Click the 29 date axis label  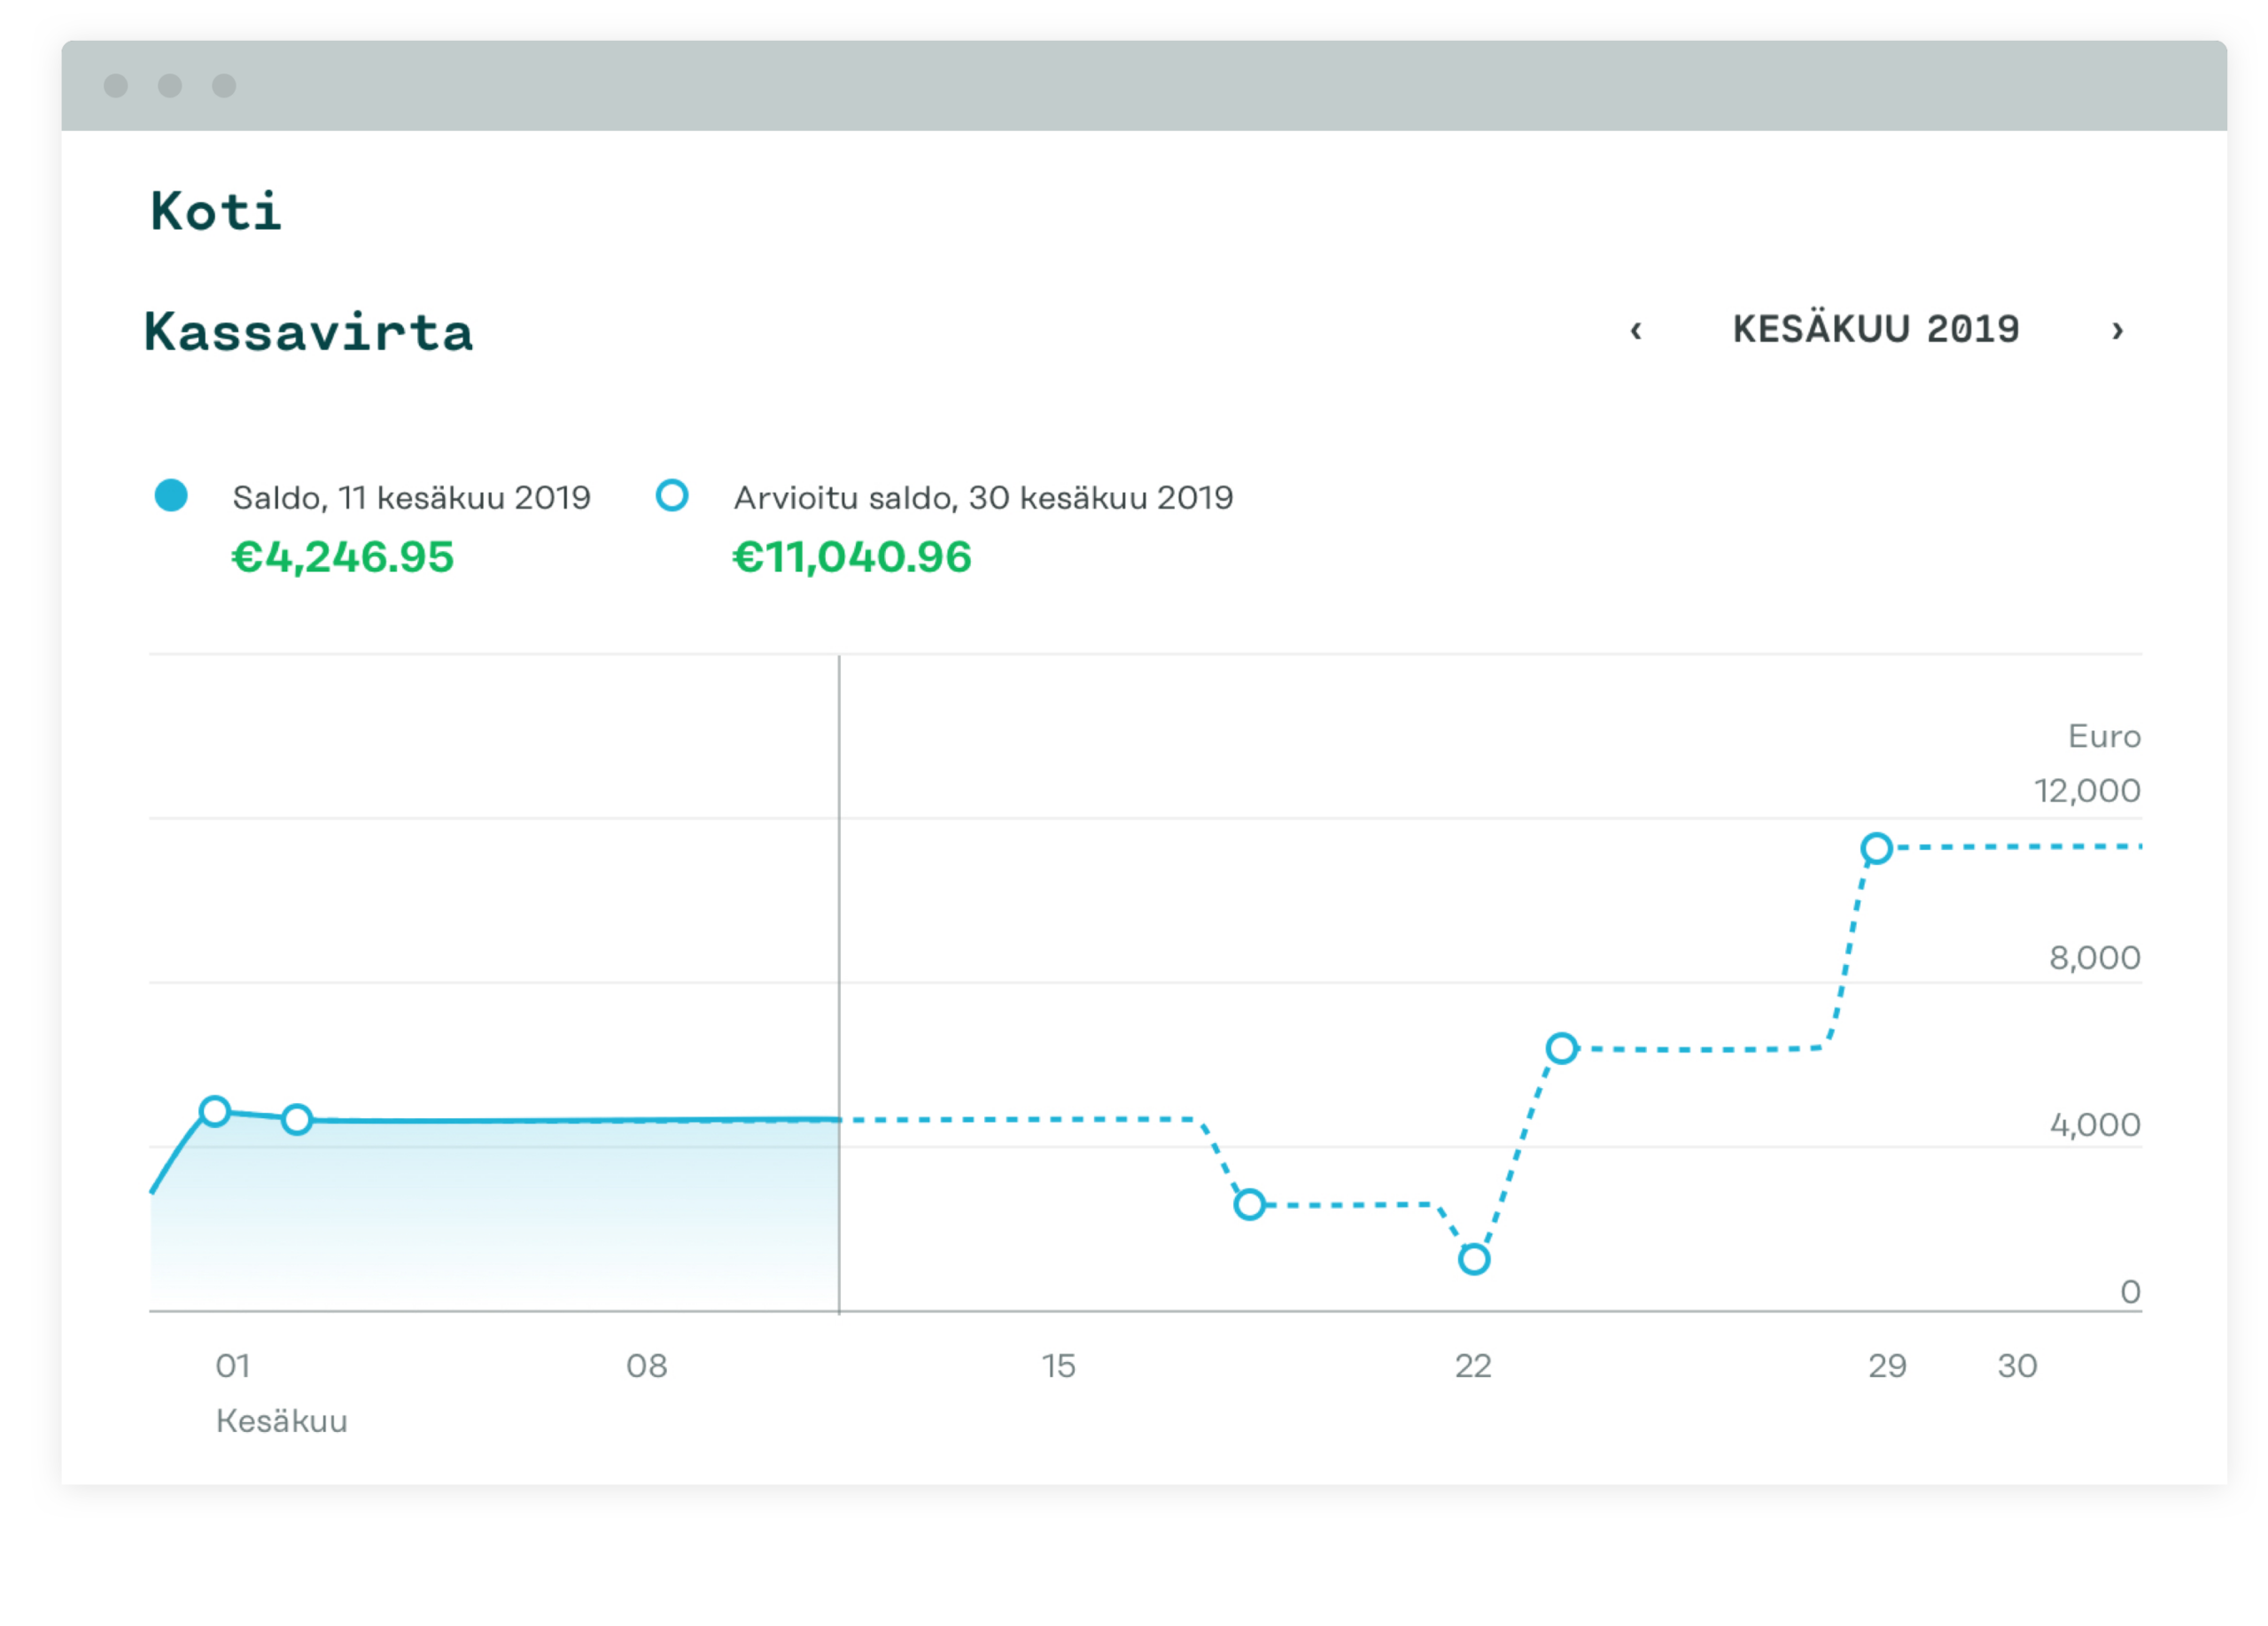(x=1887, y=1365)
